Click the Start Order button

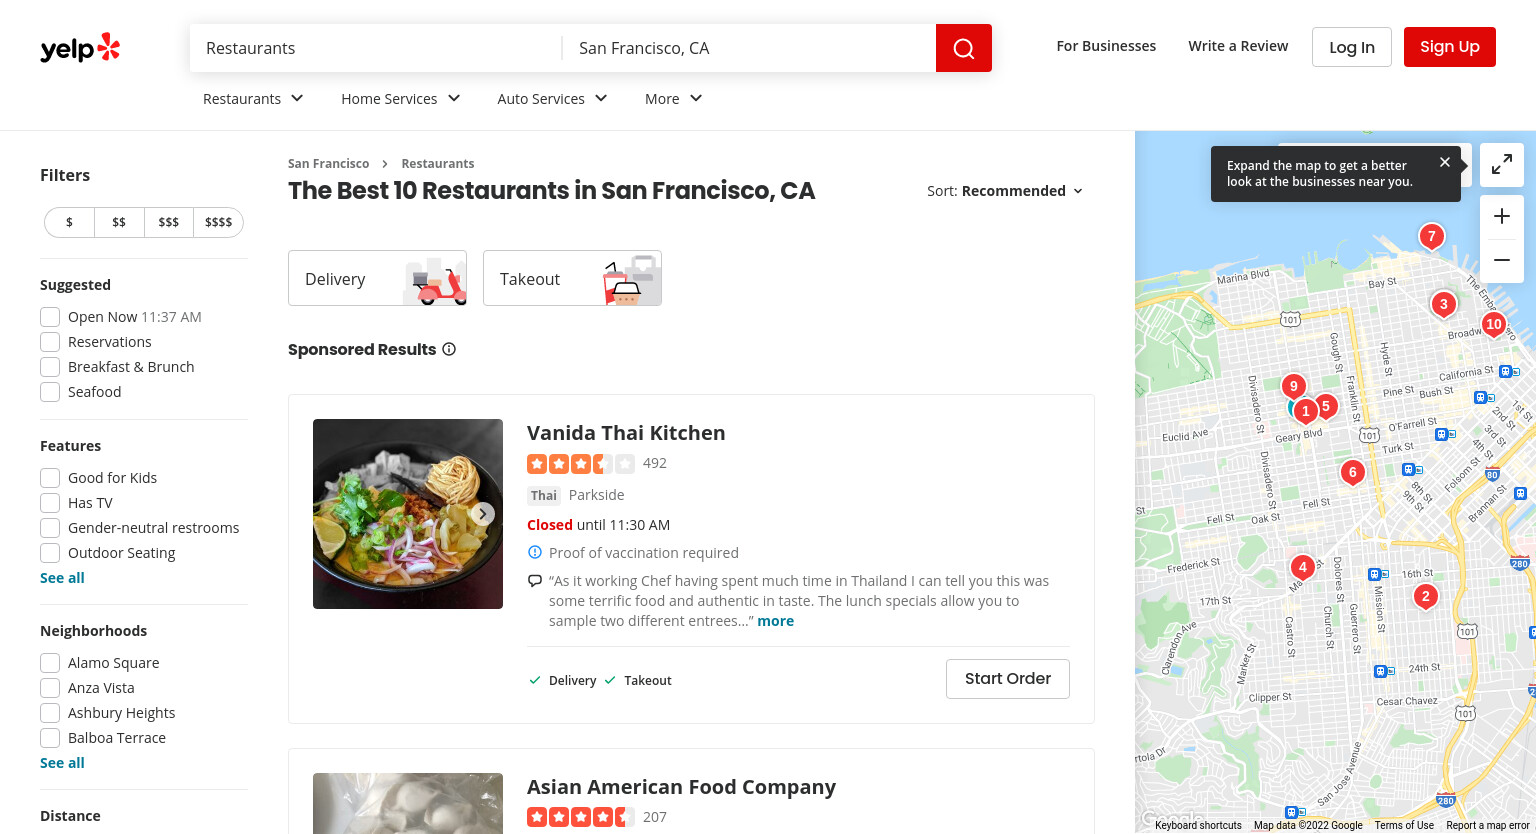click(1008, 679)
